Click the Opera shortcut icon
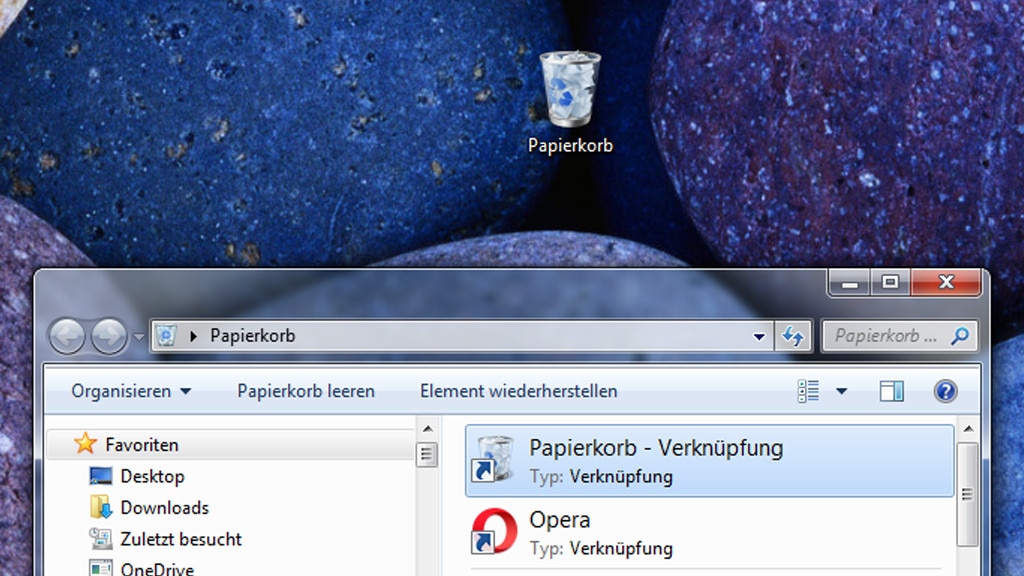Viewport: 1024px width, 576px height. tap(494, 531)
